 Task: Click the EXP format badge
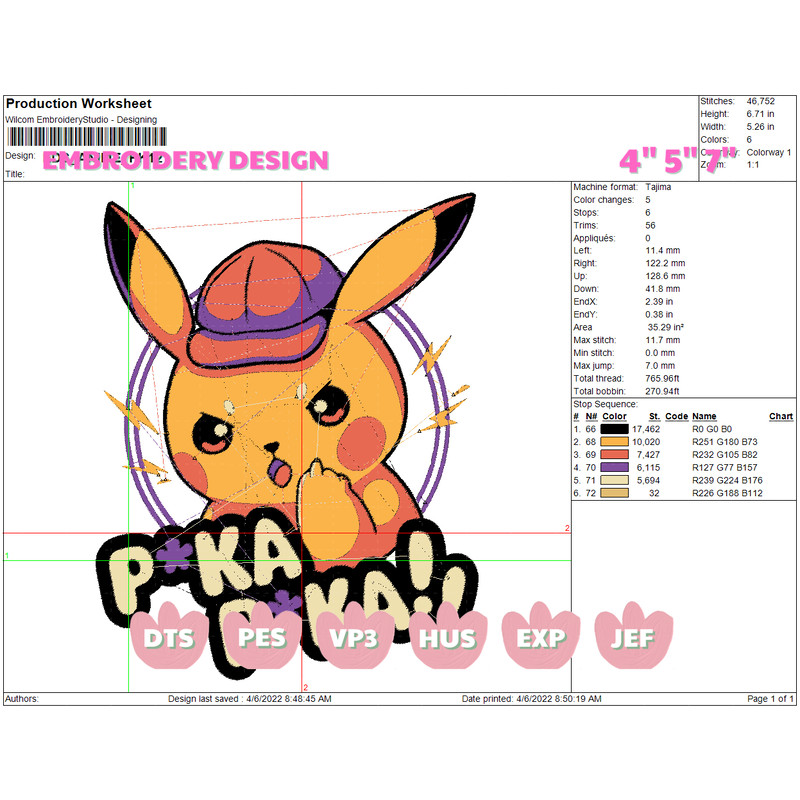(541, 637)
